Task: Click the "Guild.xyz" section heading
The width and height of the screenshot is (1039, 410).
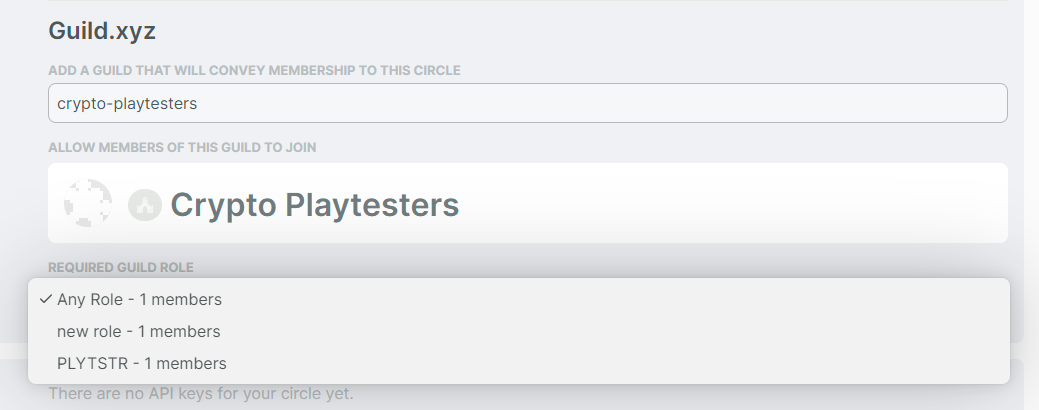Action: point(102,30)
